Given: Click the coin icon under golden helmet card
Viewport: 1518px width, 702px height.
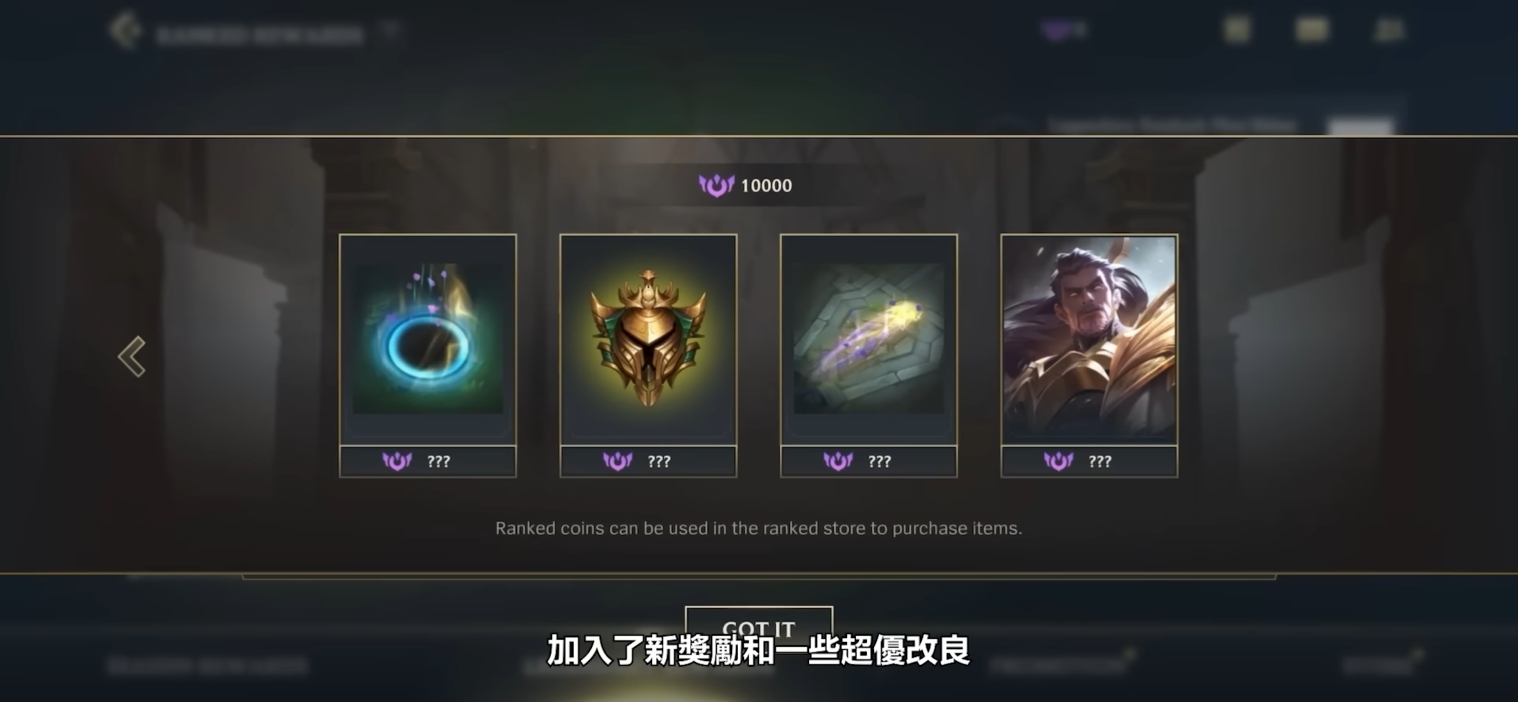Looking at the screenshot, I should [x=617, y=461].
